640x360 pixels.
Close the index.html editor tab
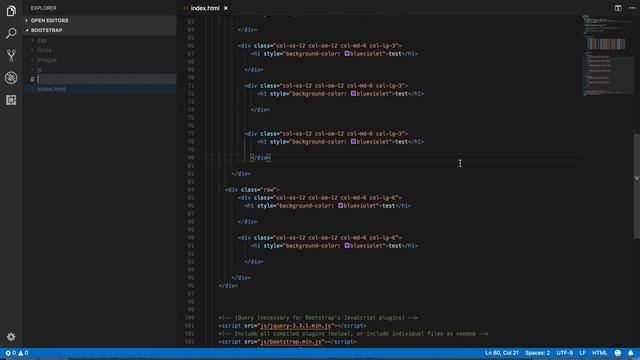tap(226, 8)
